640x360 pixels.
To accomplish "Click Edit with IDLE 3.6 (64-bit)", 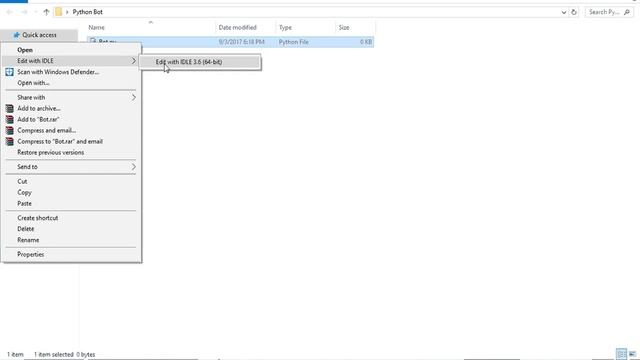I will pyautogui.click(x=200, y=62).
